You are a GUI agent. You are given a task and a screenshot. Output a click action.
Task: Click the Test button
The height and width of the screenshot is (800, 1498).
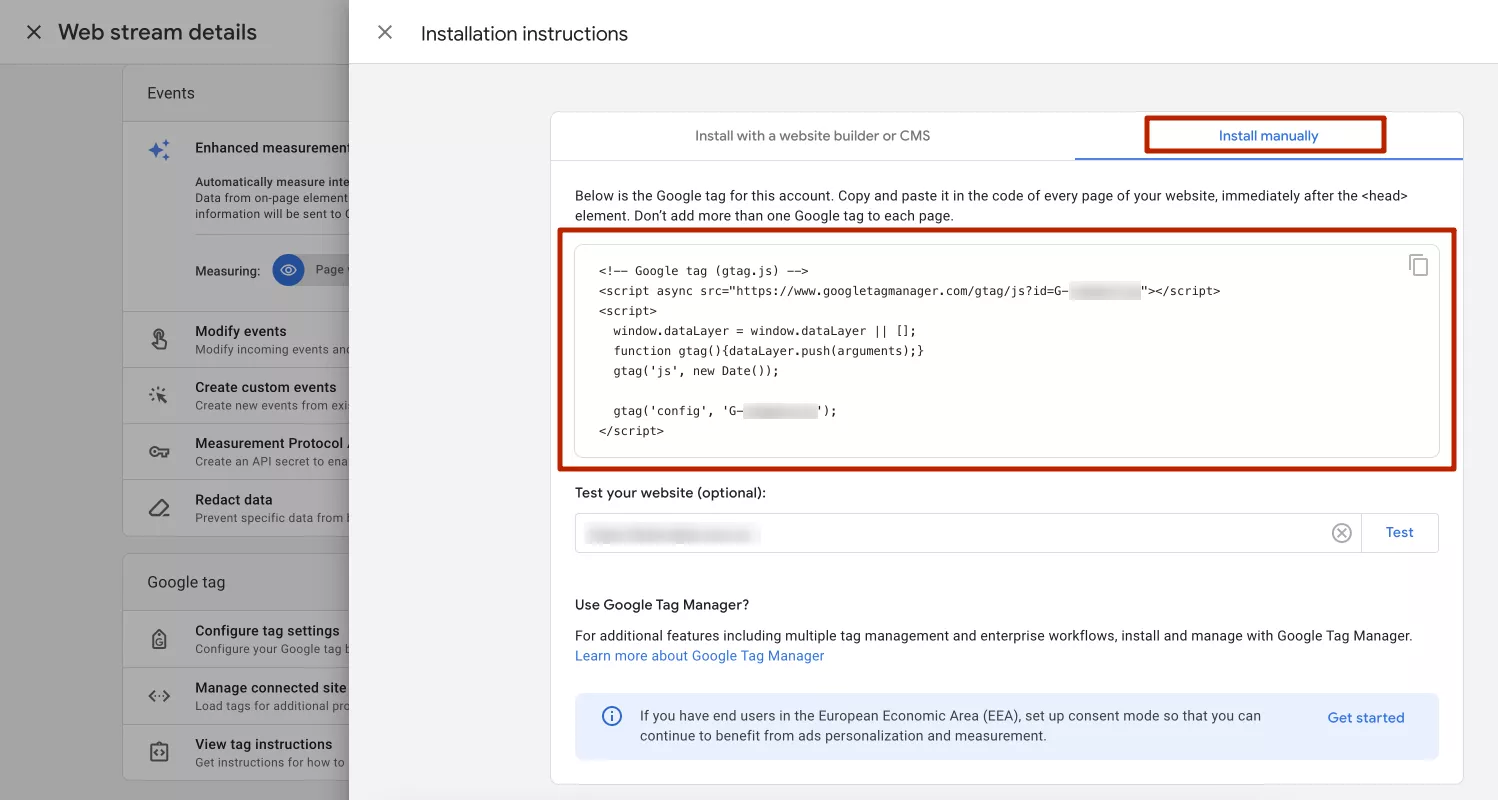pyautogui.click(x=1399, y=533)
